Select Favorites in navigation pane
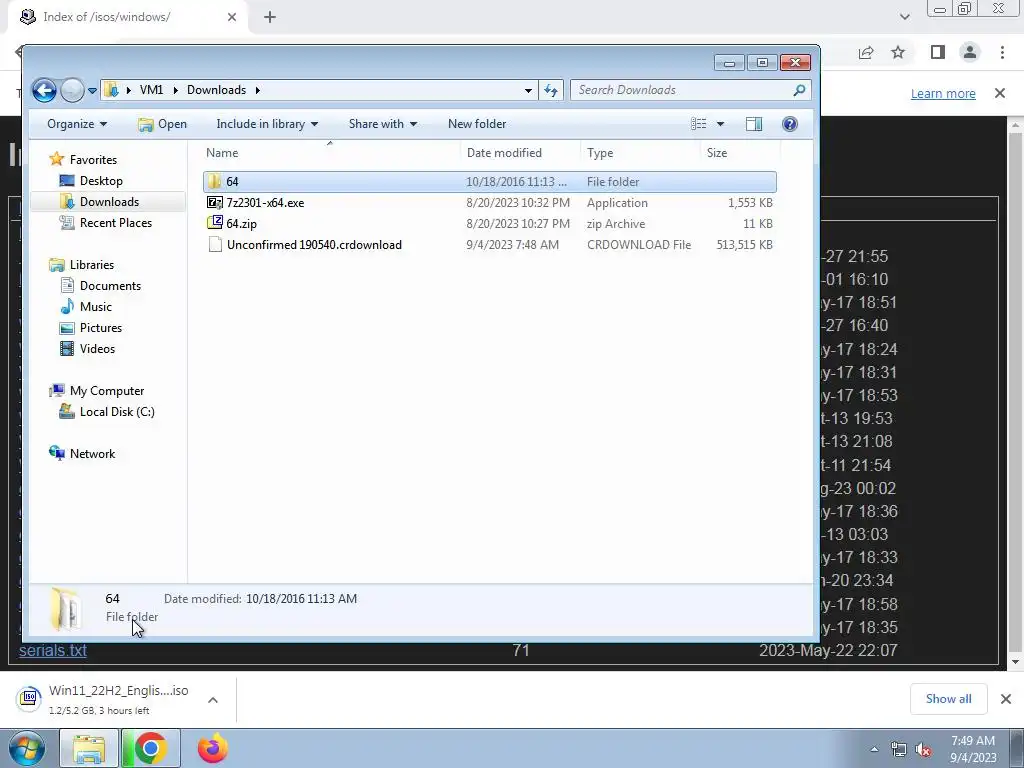Screen dimensions: 1024x768 coord(93,160)
